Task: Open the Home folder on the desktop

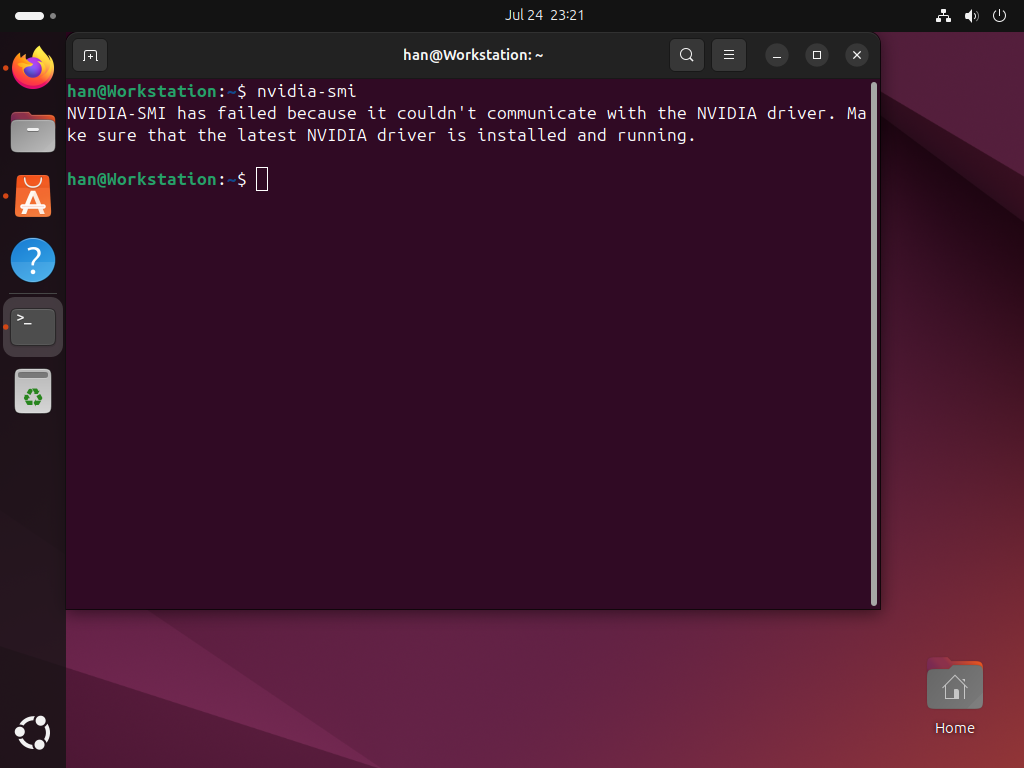Action: click(x=954, y=697)
